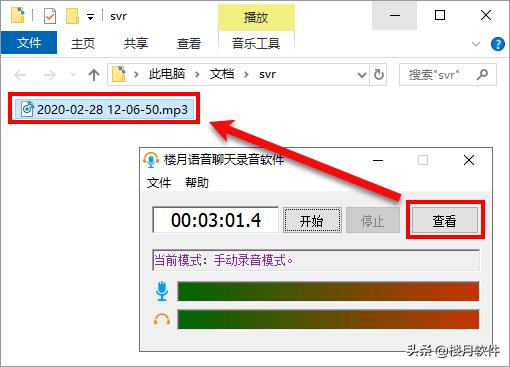Click the 00:03:01.4 recording timer display
The width and height of the screenshot is (510, 367).
216,220
